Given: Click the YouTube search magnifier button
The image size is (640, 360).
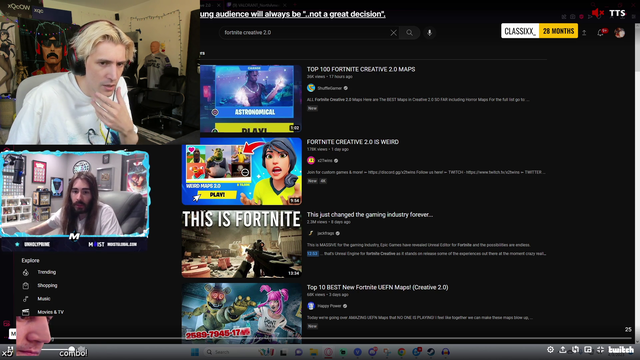Looking at the screenshot, I should coord(409,33).
